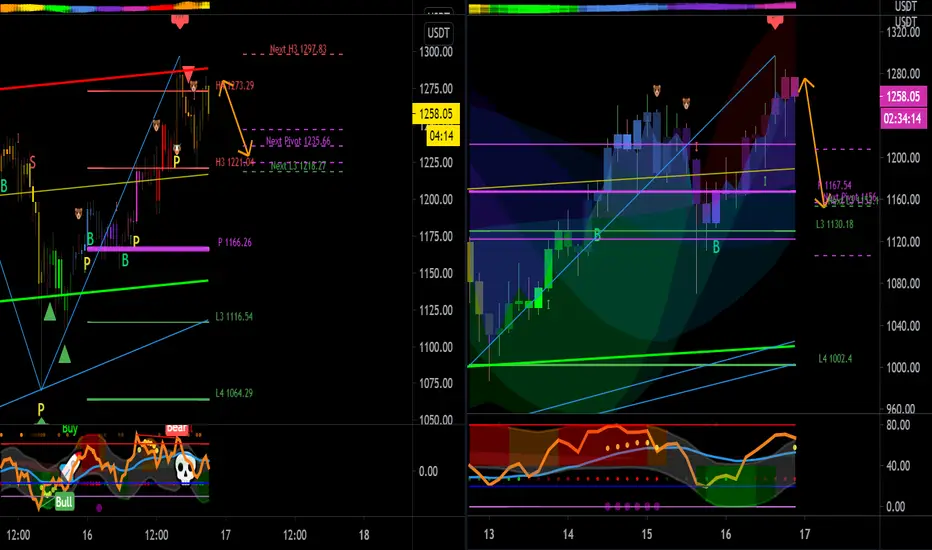Select the lower green up-triangle buy signal
This screenshot has height=550, width=932.
coord(64,355)
